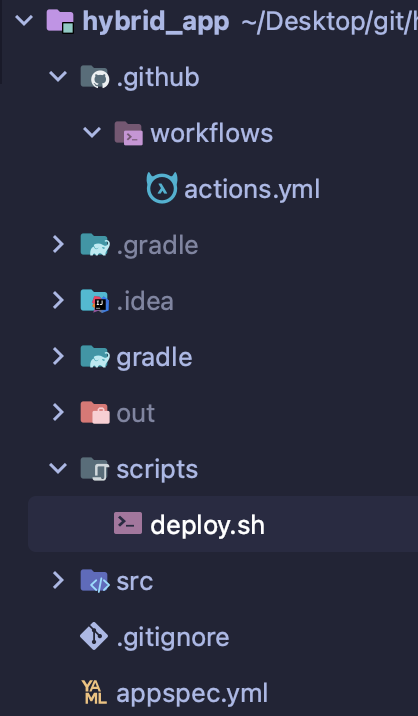Click the scripts folder icon
The height and width of the screenshot is (716, 418).
tap(95, 469)
